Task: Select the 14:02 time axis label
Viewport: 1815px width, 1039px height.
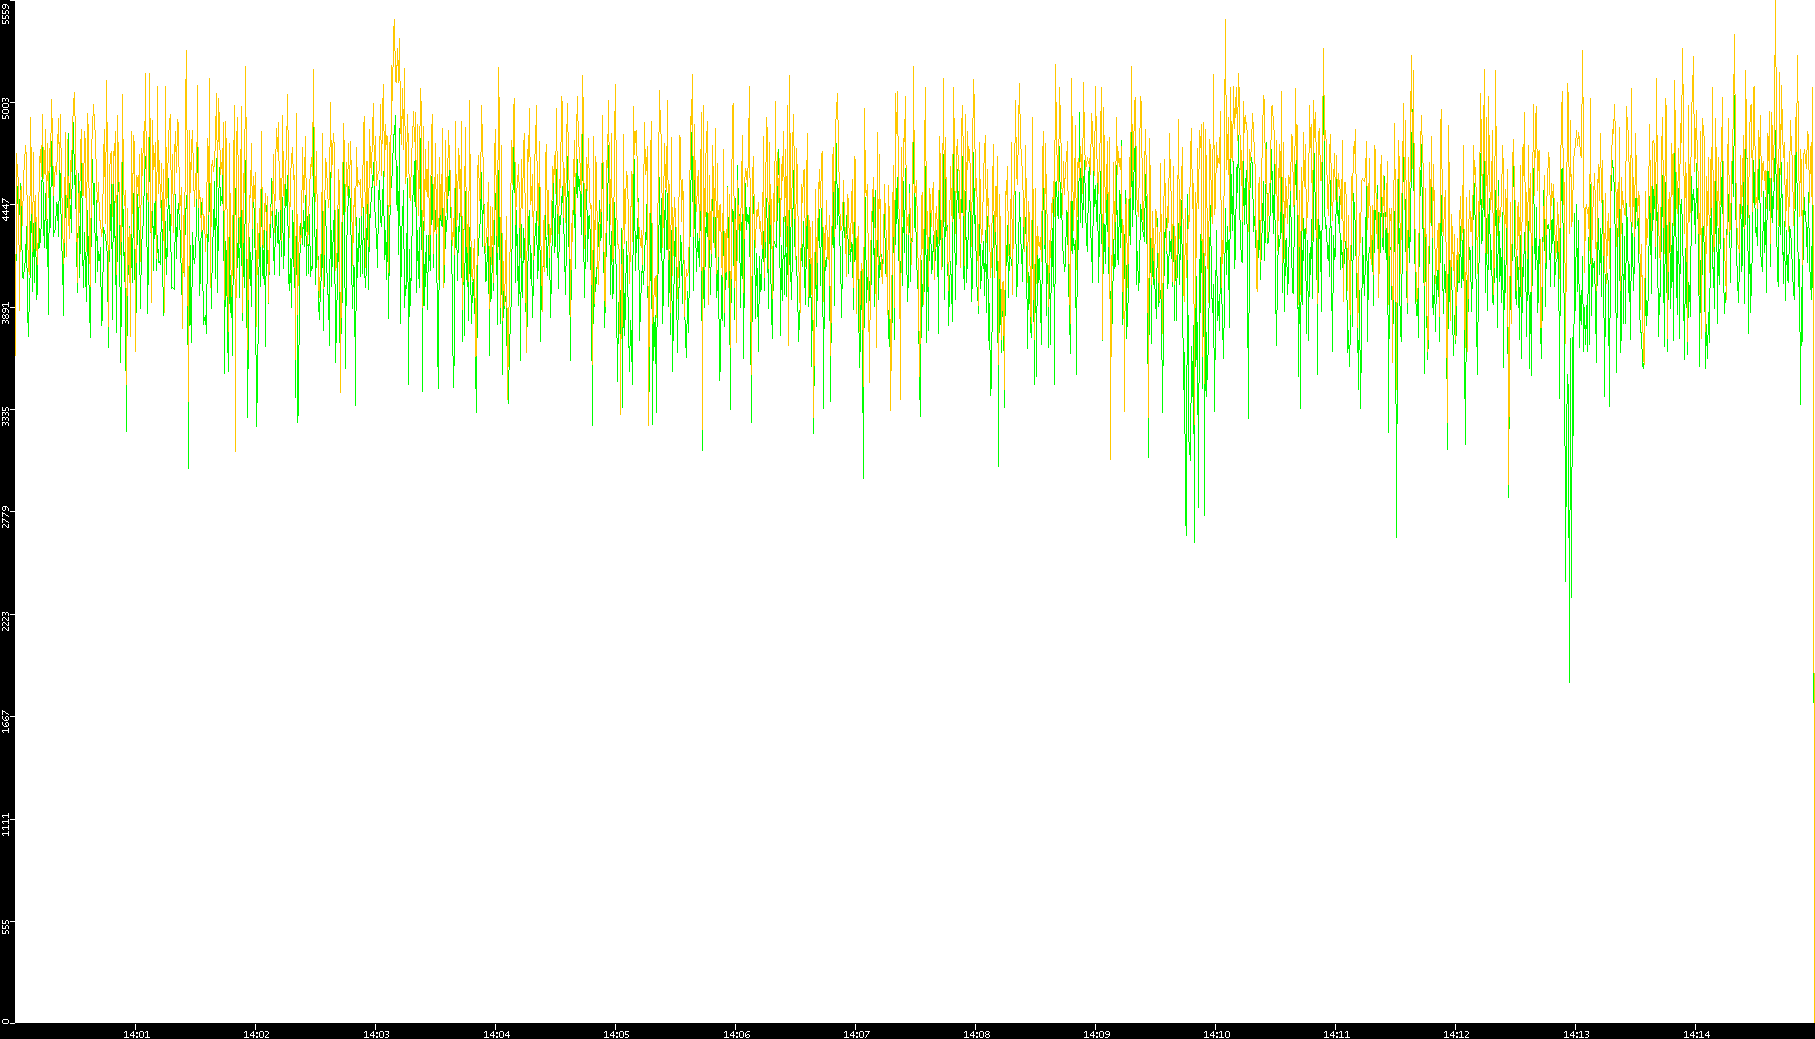Action: [256, 1034]
